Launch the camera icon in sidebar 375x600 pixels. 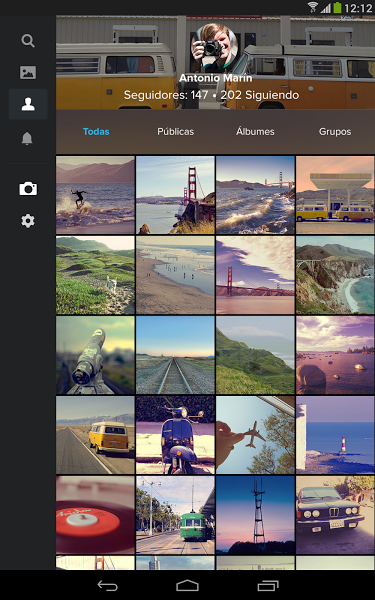pyautogui.click(x=28, y=189)
